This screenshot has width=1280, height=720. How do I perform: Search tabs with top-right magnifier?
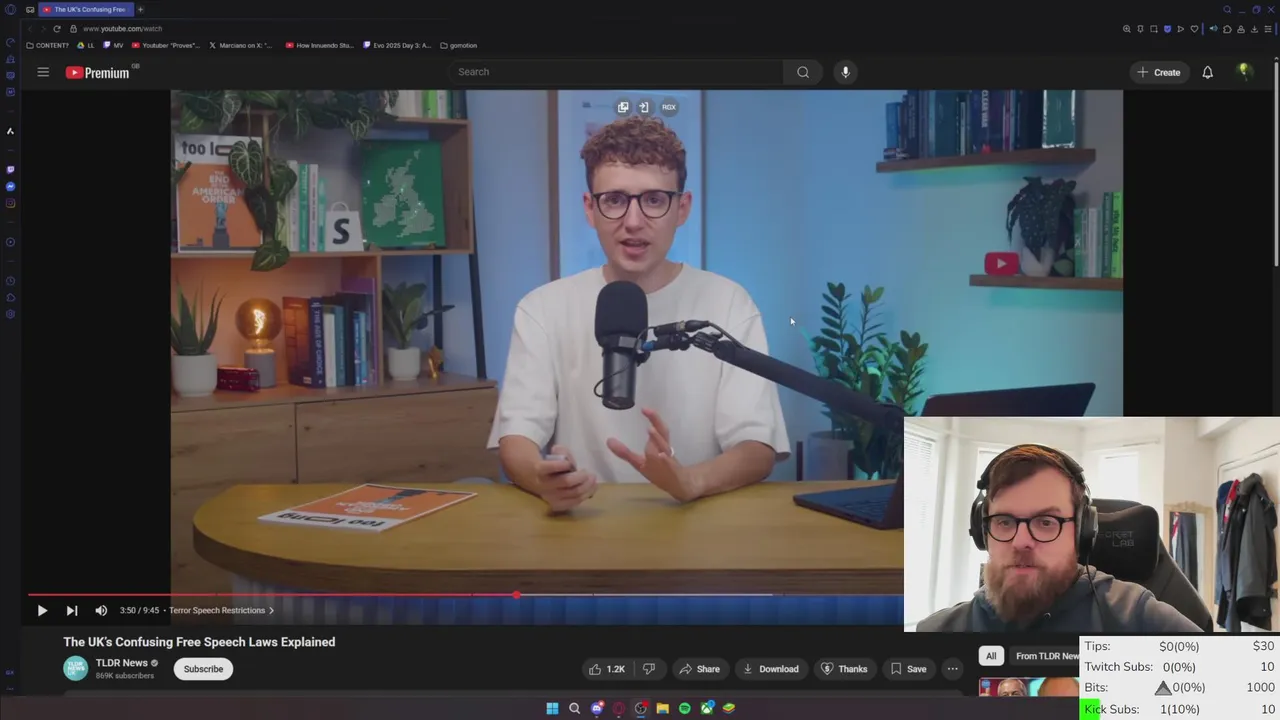click(x=1227, y=9)
